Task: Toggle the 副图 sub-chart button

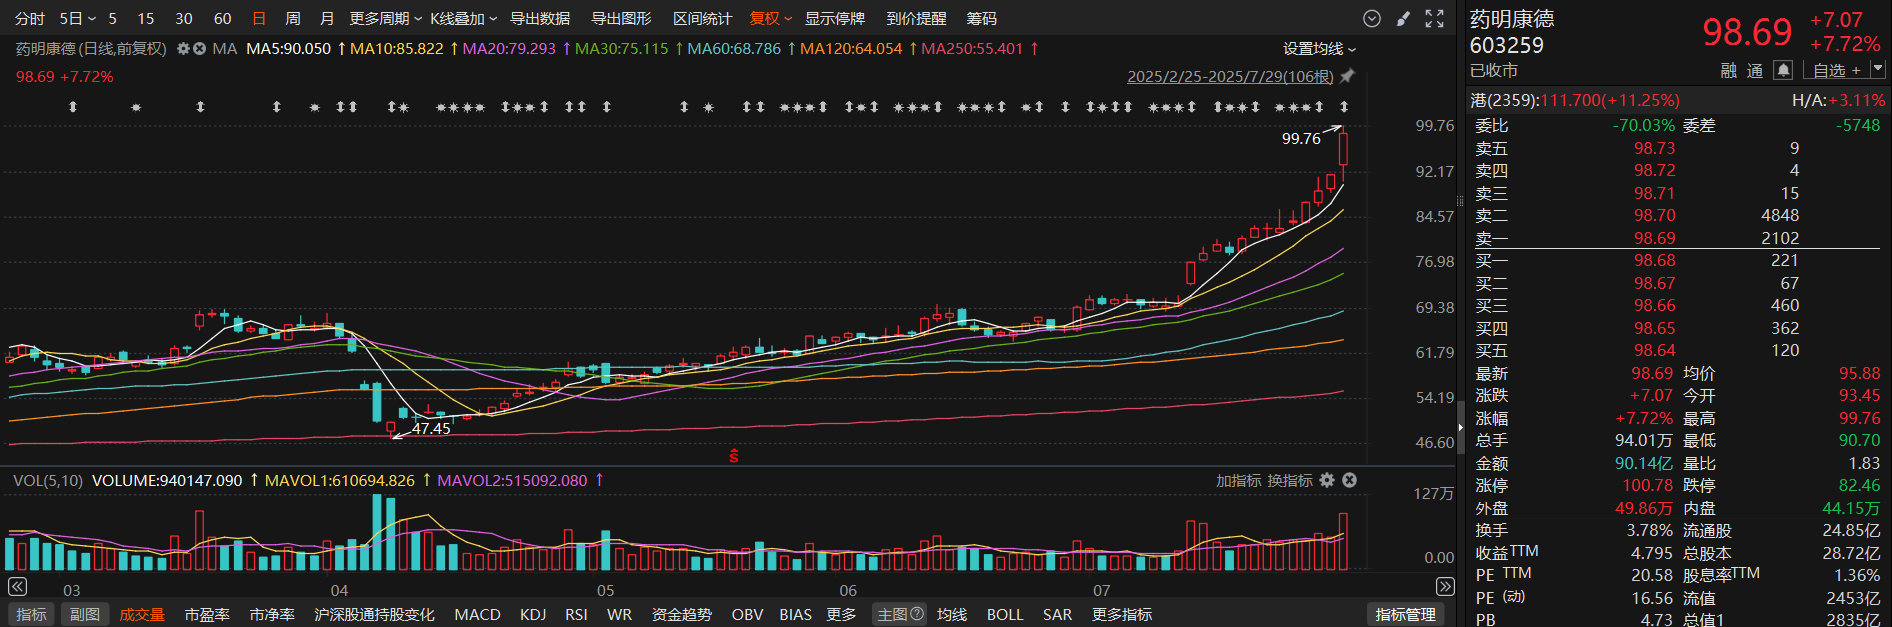Action: [x=84, y=614]
